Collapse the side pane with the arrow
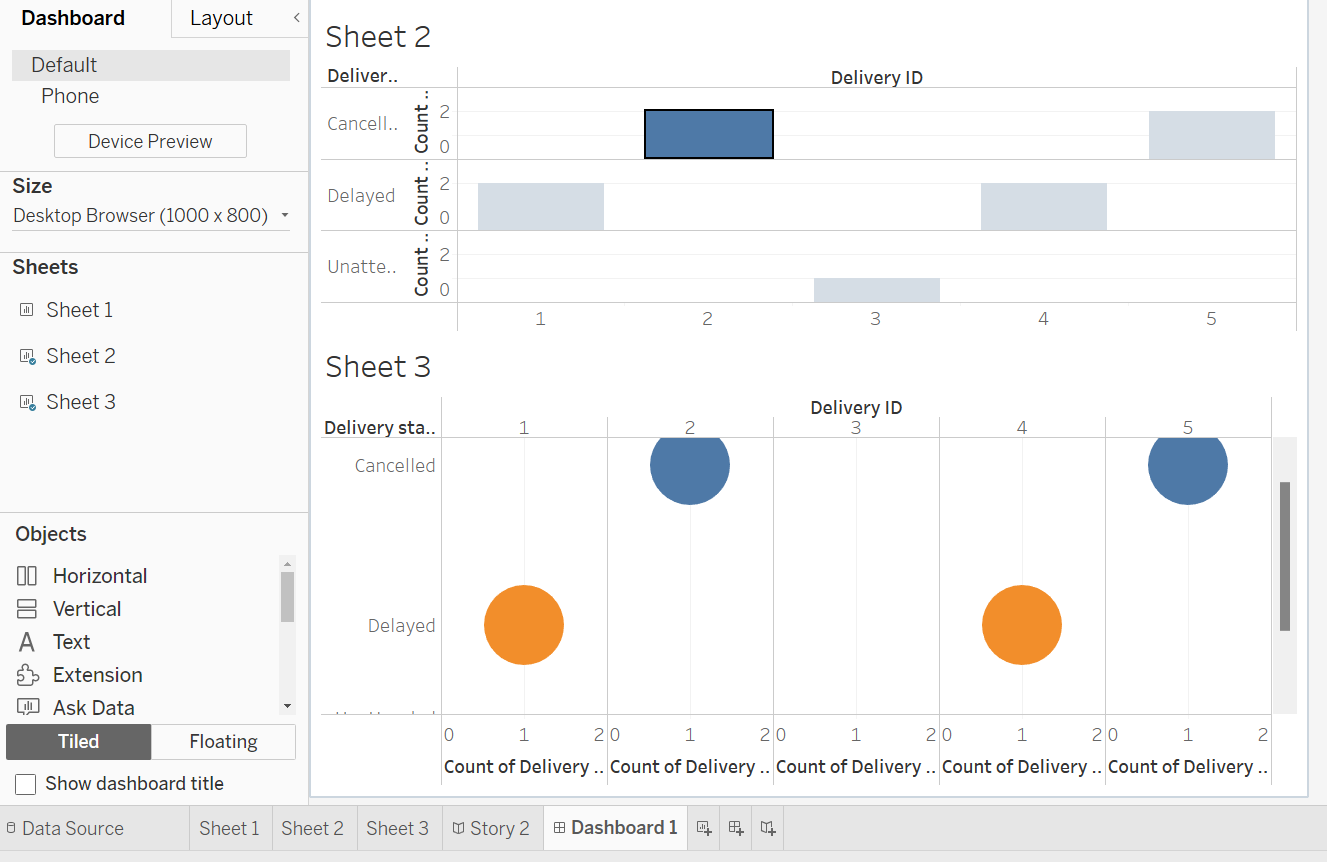 [296, 18]
